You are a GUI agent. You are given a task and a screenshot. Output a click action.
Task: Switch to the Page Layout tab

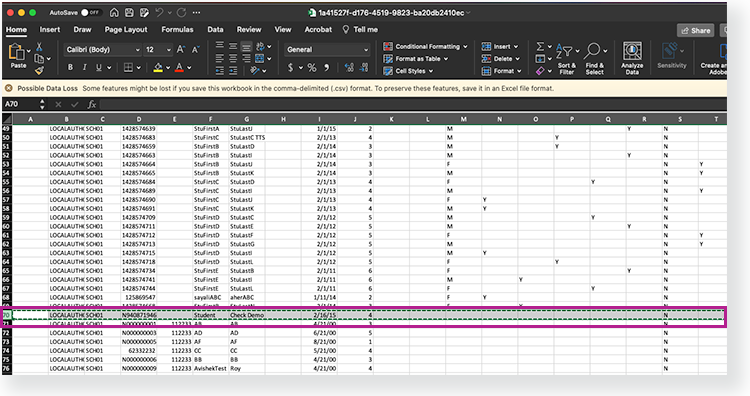pyautogui.click(x=126, y=29)
